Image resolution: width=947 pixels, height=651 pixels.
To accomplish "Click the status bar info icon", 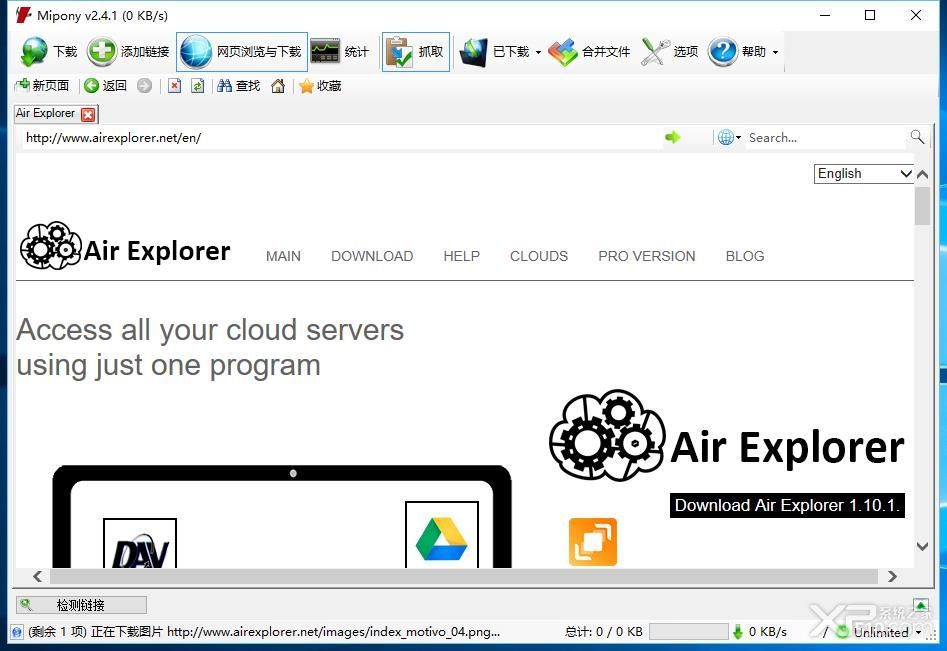I will tap(17, 632).
